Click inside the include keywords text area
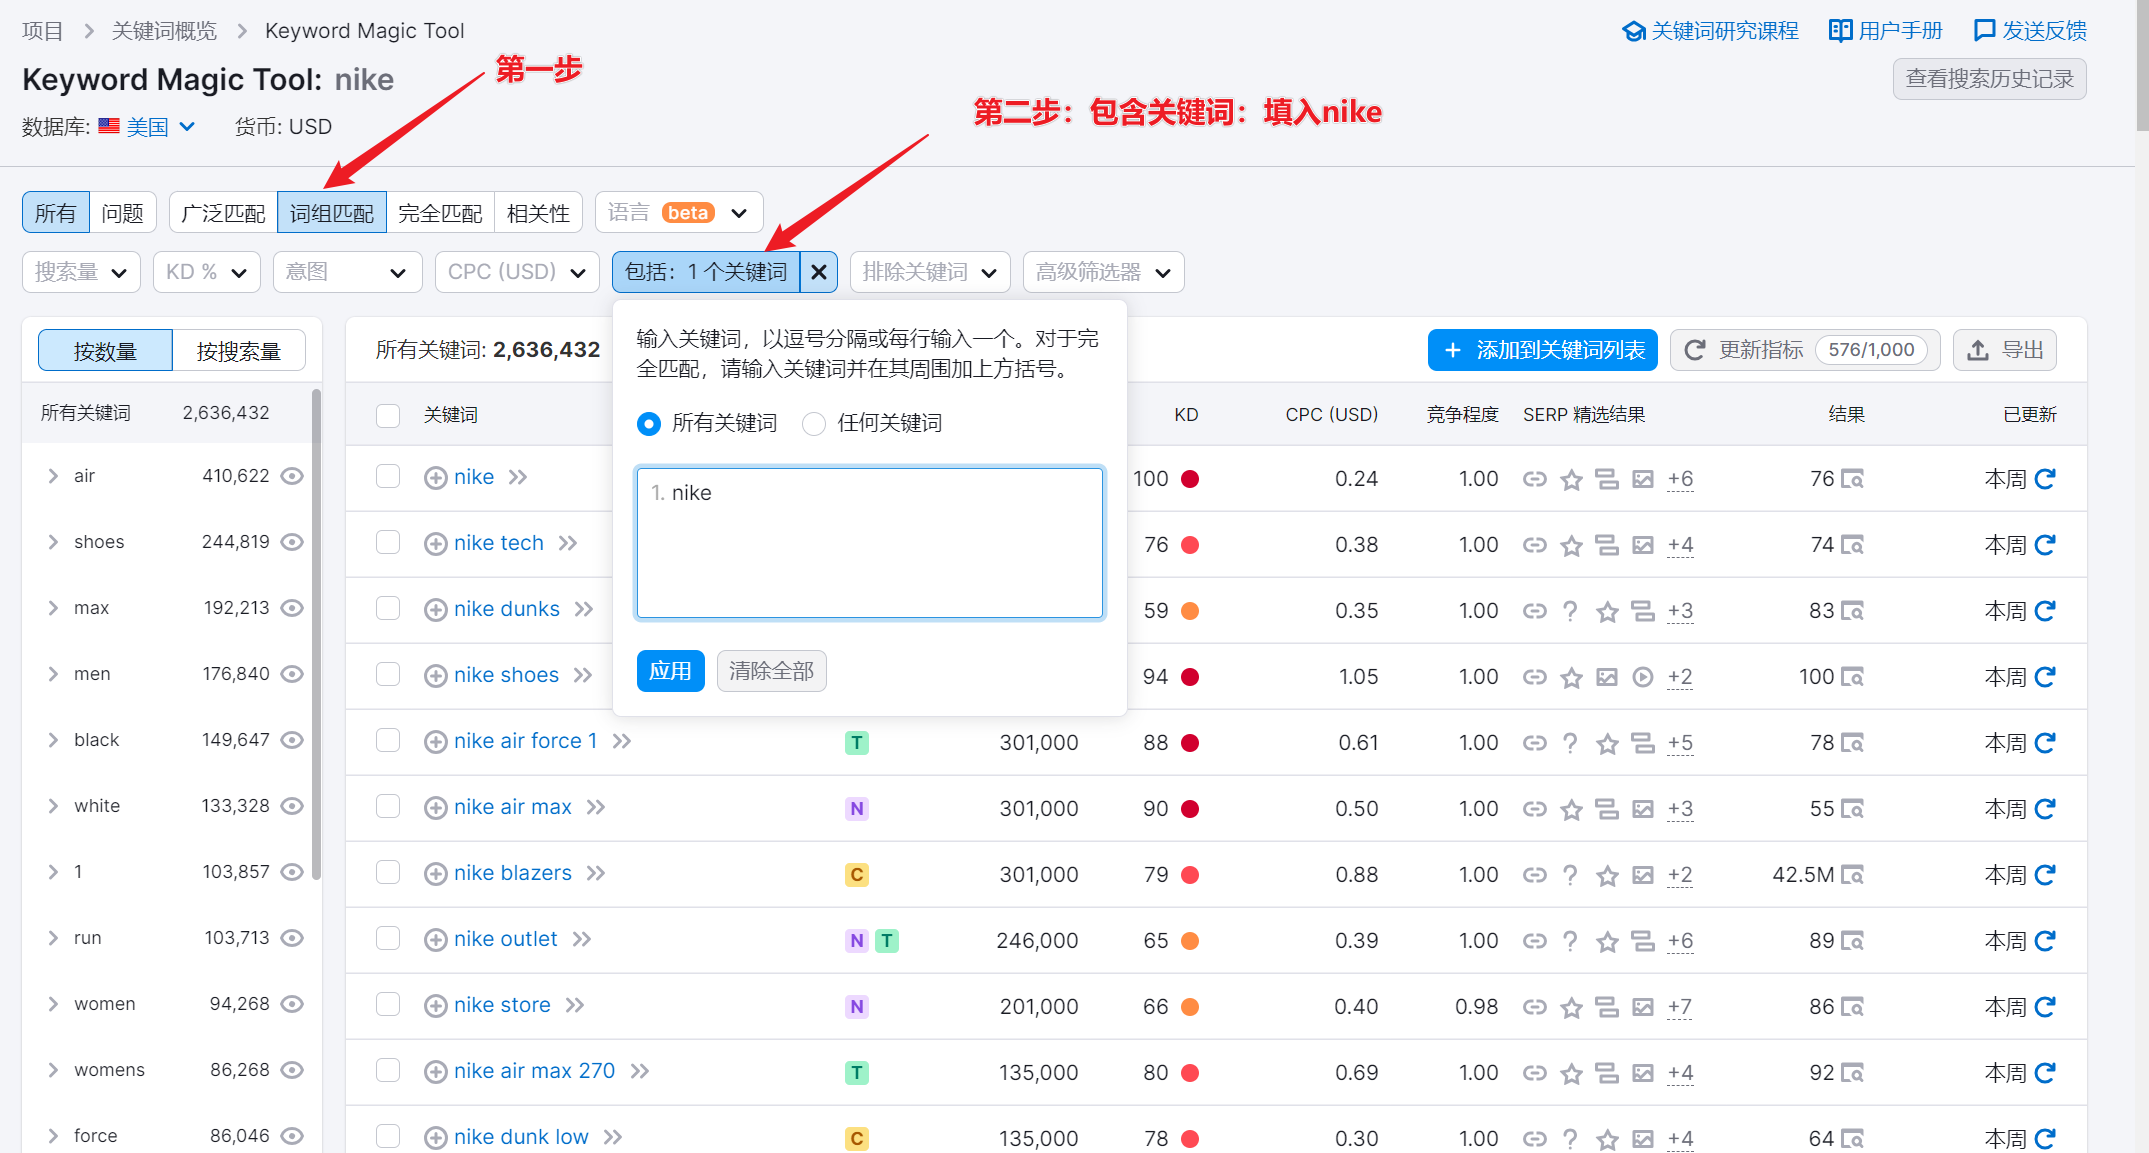2149x1153 pixels. click(869, 543)
